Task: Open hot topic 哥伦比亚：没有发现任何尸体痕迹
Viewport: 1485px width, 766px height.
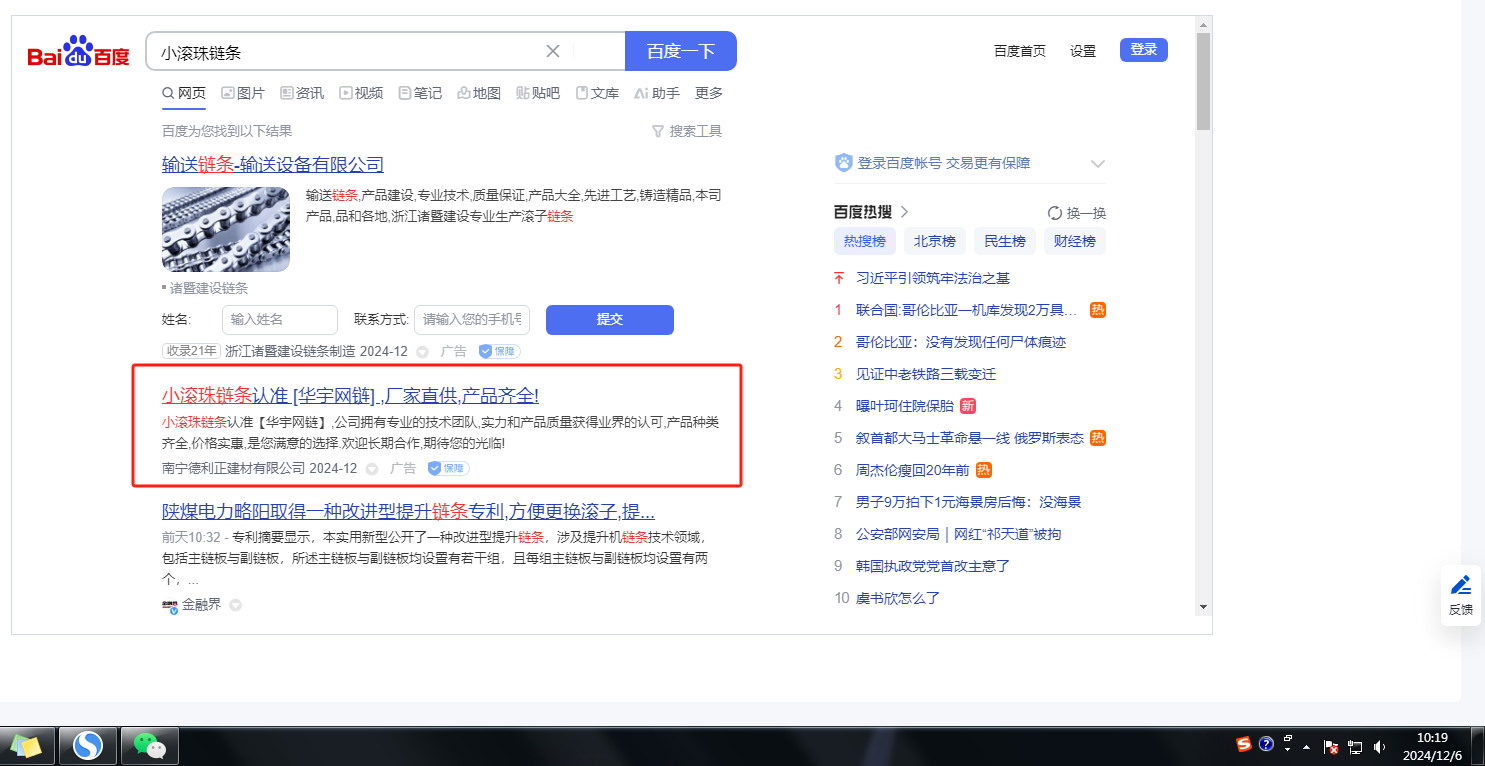Action: click(961, 342)
